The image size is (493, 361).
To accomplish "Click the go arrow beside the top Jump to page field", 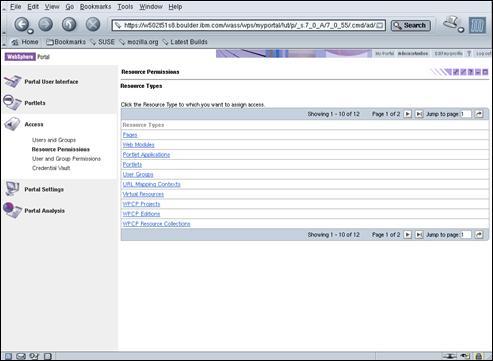I will click(479, 114).
